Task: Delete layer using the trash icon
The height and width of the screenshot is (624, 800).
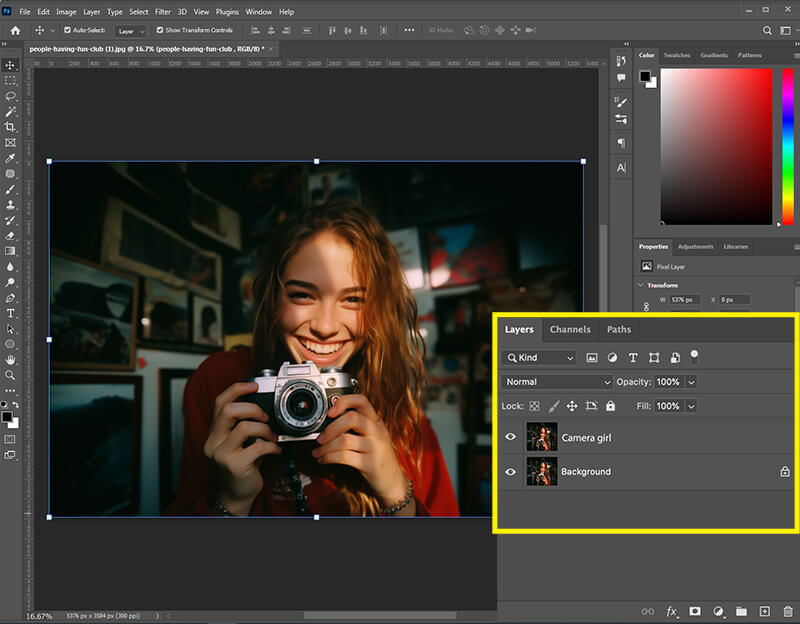Action: click(x=788, y=611)
